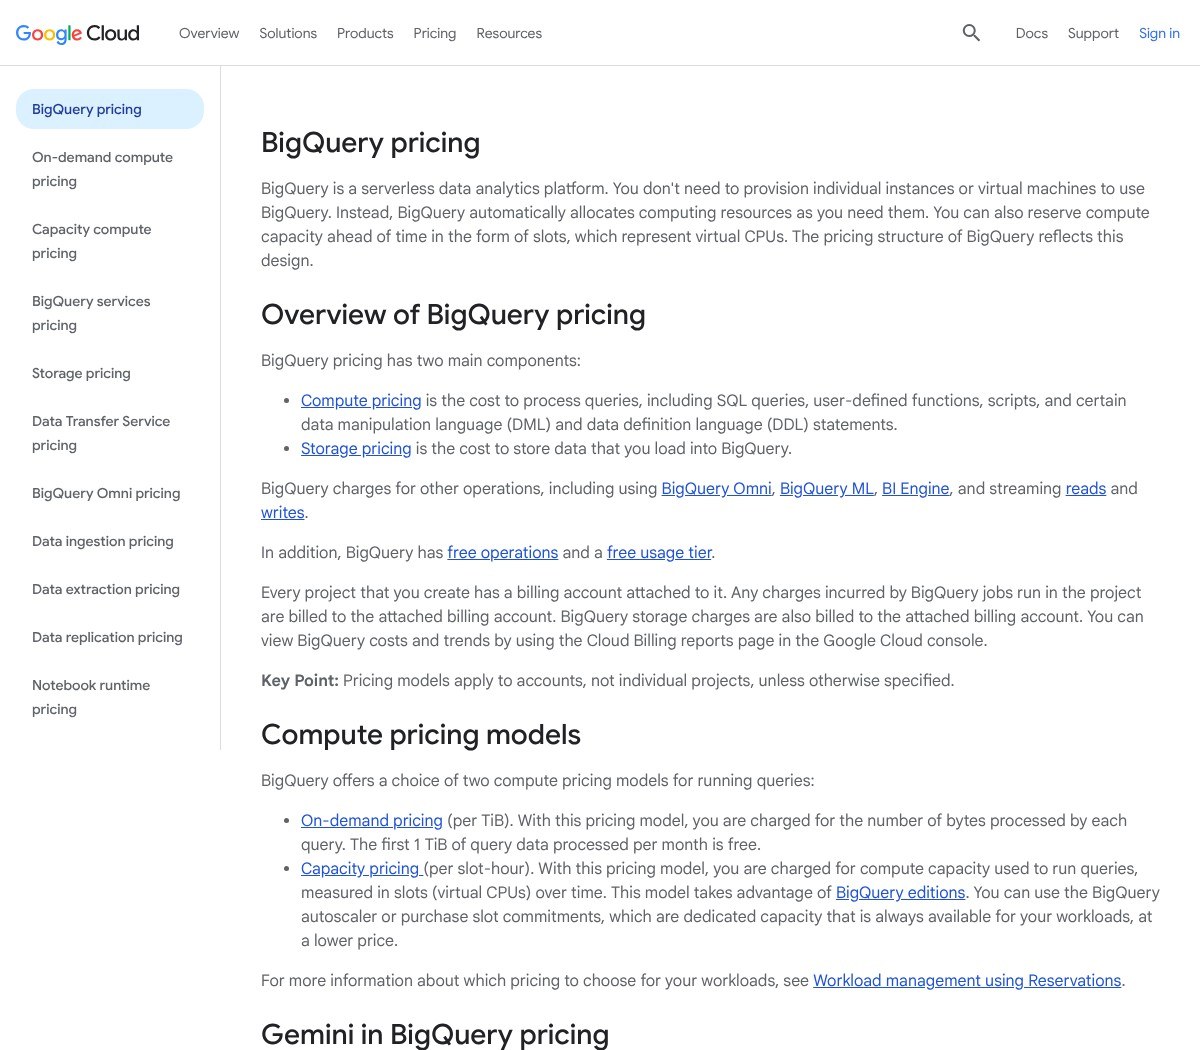Open the Overview menu

(209, 33)
